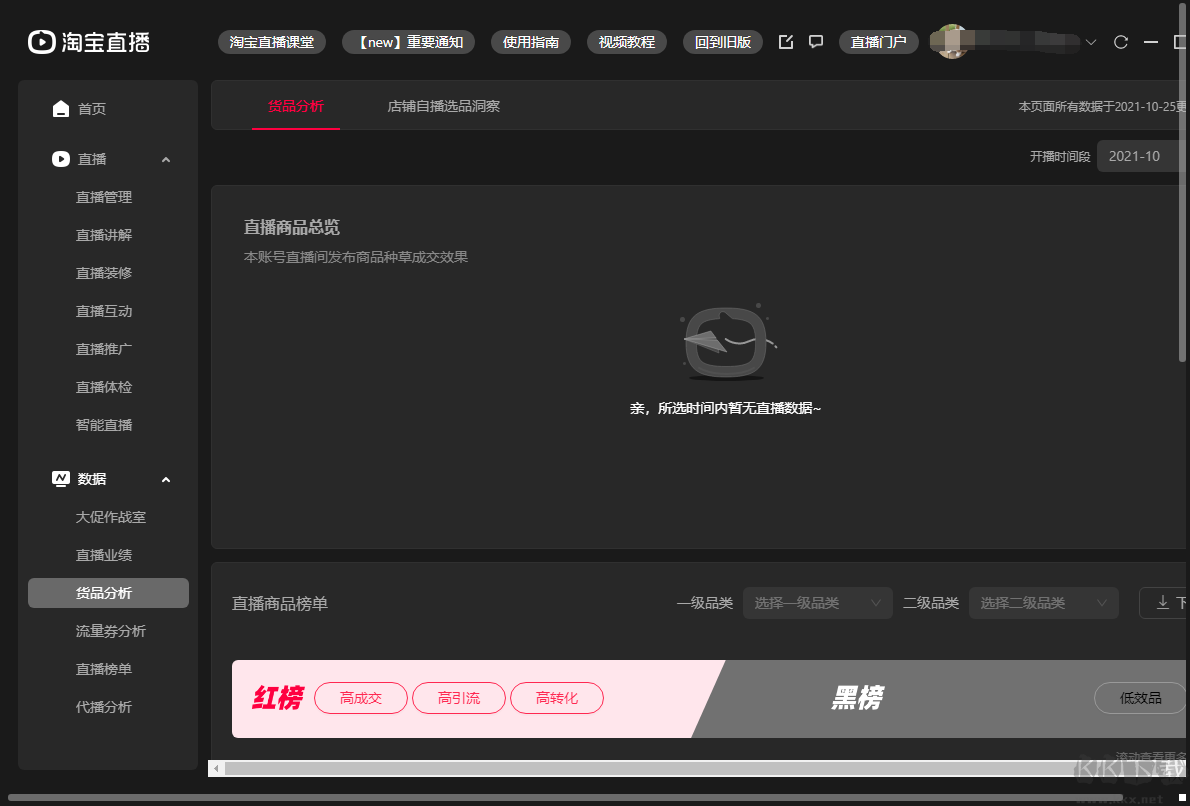The image size is (1190, 806).
Task: Click the message bubble icon in the top bar
Action: coord(816,42)
